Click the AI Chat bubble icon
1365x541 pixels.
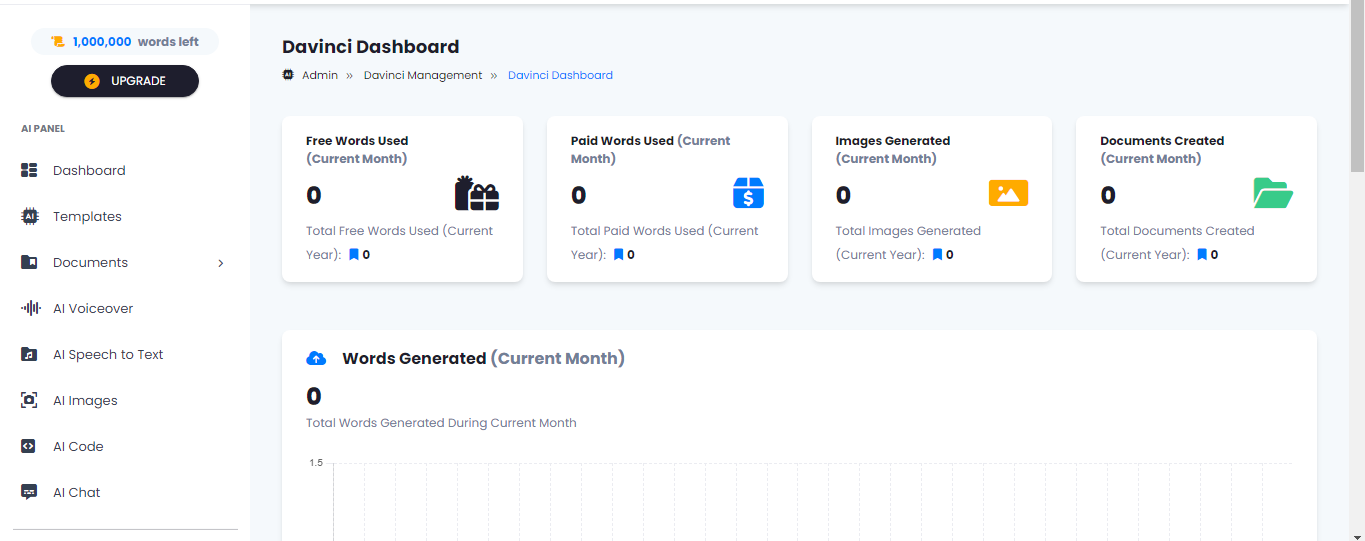[x=29, y=493]
